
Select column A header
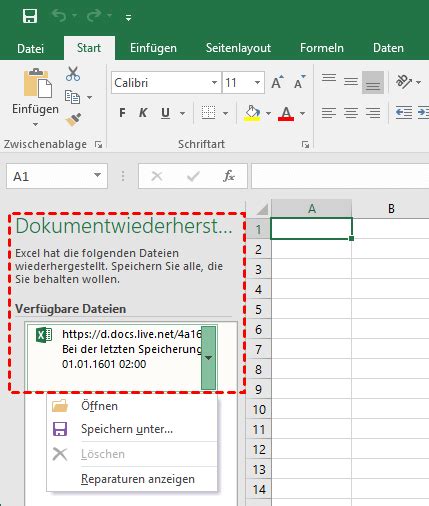point(312,209)
